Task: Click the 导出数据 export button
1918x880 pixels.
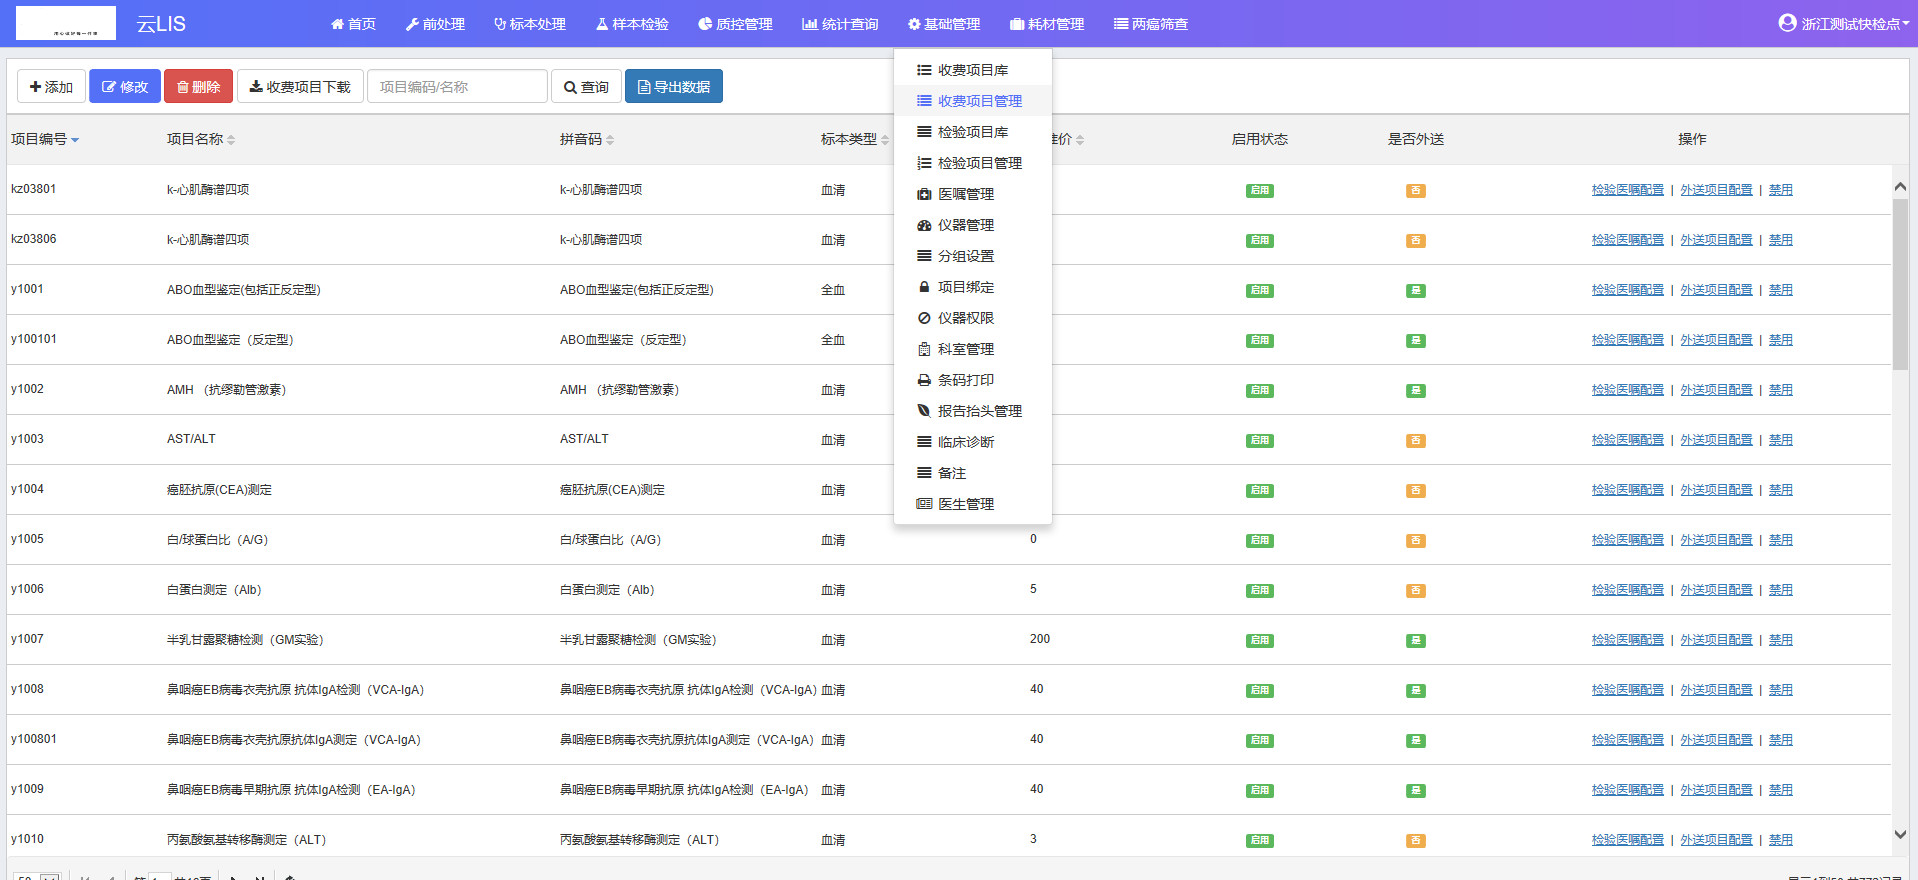Action: 674,87
